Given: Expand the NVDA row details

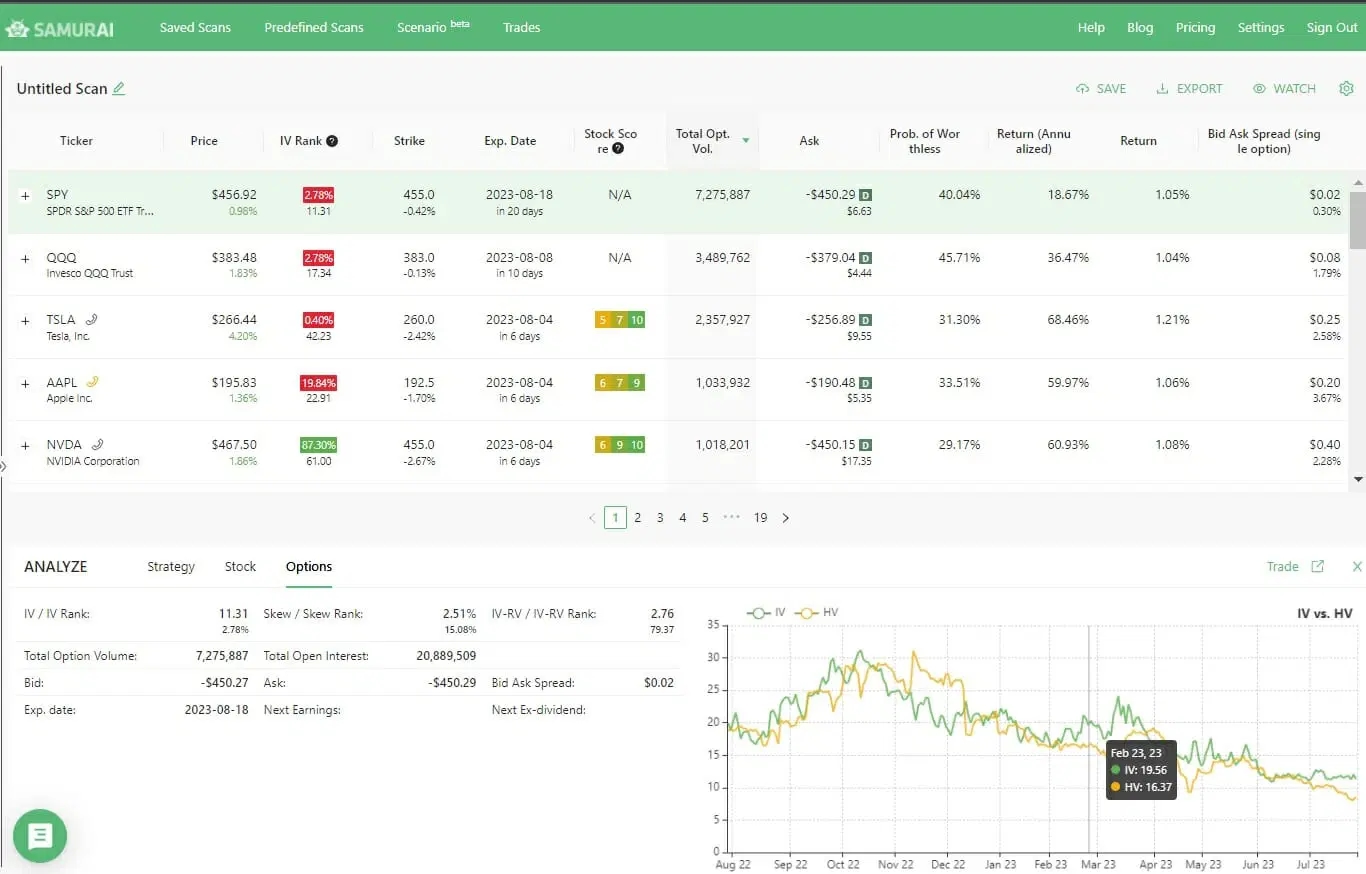Looking at the screenshot, I should pos(26,445).
